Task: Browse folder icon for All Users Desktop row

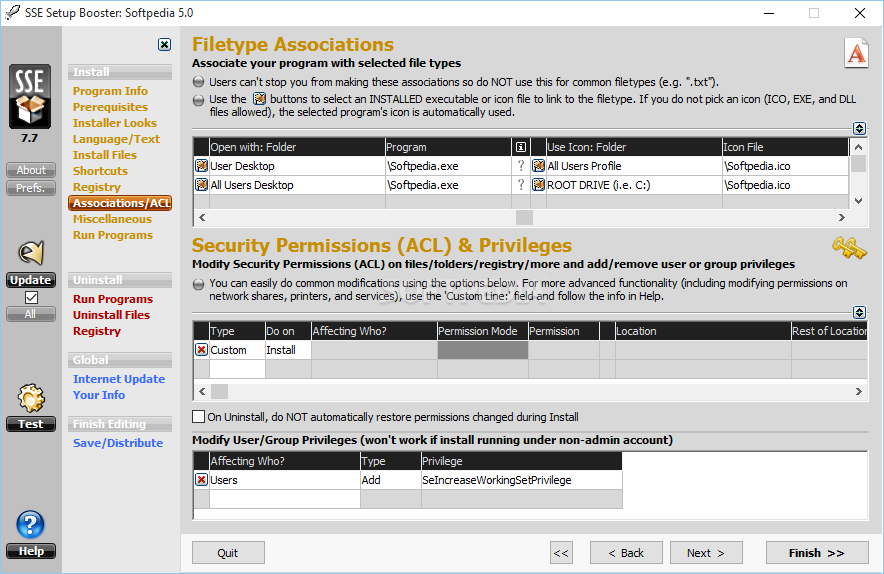Action: 201,185
